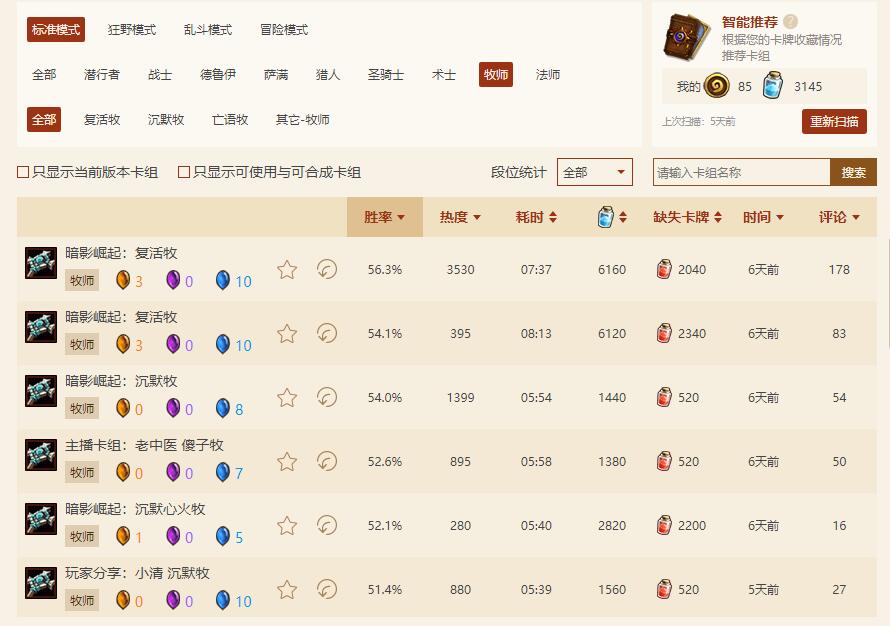This screenshot has height=626, width=890.
Task: Click the 搜索 button
Action: (x=853, y=172)
